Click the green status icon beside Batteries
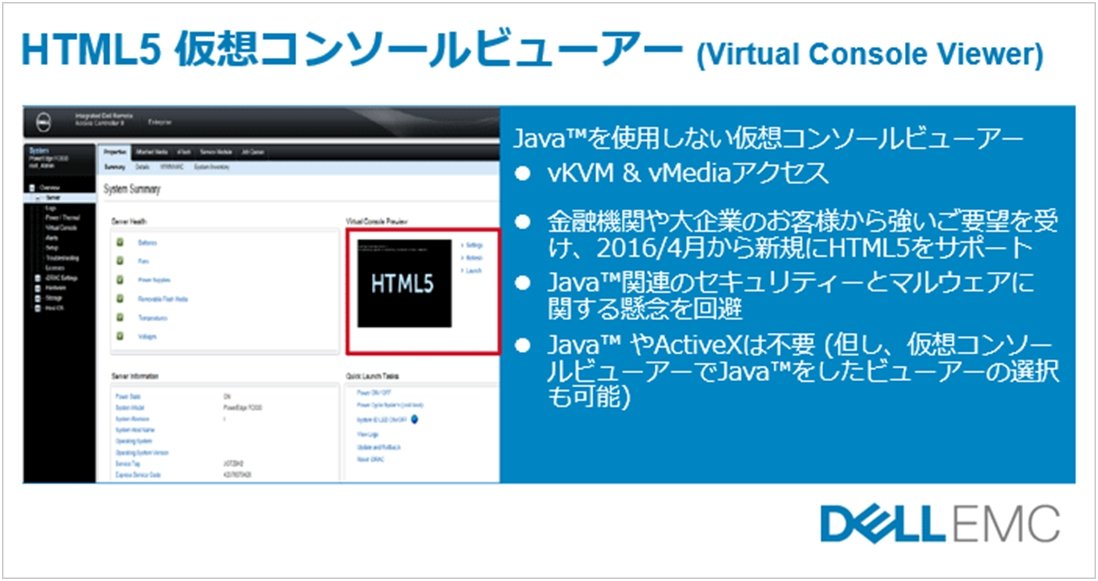Image resolution: width=1098 pixels, height=581 pixels. coord(120,242)
